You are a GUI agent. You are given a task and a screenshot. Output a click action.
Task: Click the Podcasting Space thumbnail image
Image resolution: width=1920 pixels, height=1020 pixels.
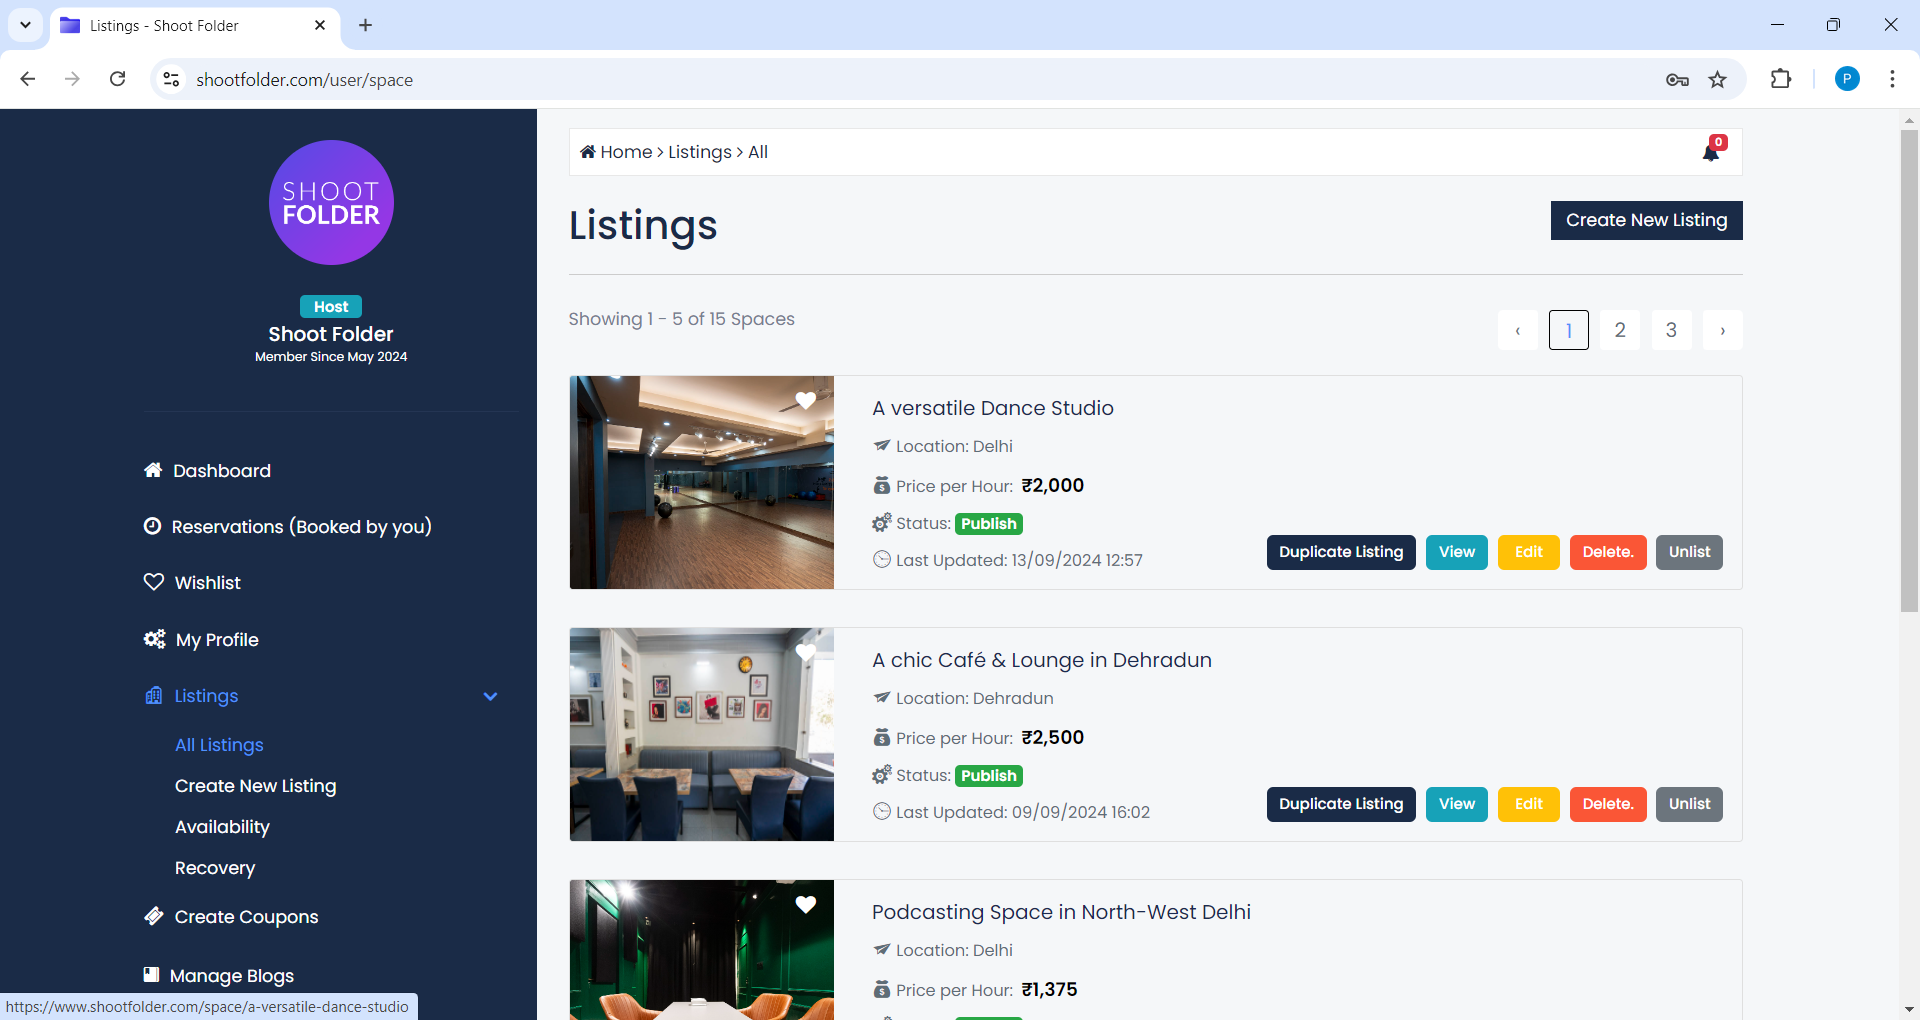click(702, 950)
